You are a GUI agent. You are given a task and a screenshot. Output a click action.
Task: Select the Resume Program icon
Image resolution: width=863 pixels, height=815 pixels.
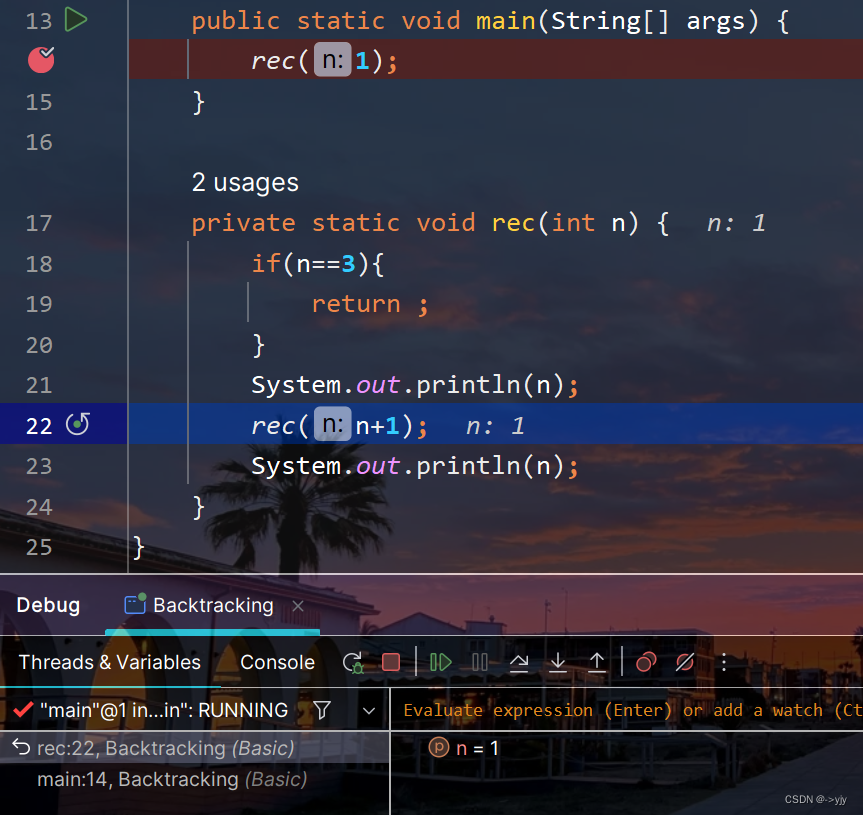coord(441,662)
